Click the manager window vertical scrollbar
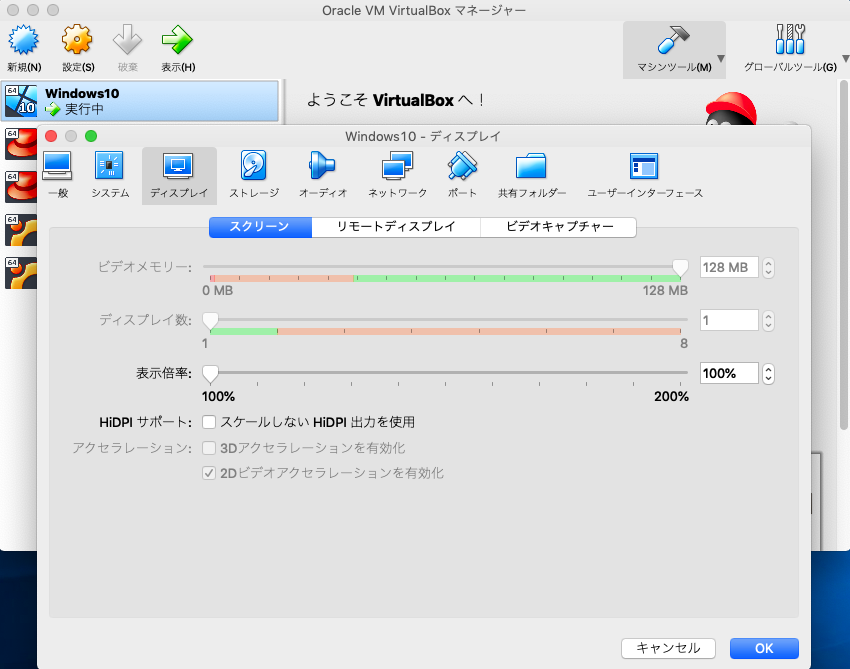The width and height of the screenshot is (850, 669). 843,255
